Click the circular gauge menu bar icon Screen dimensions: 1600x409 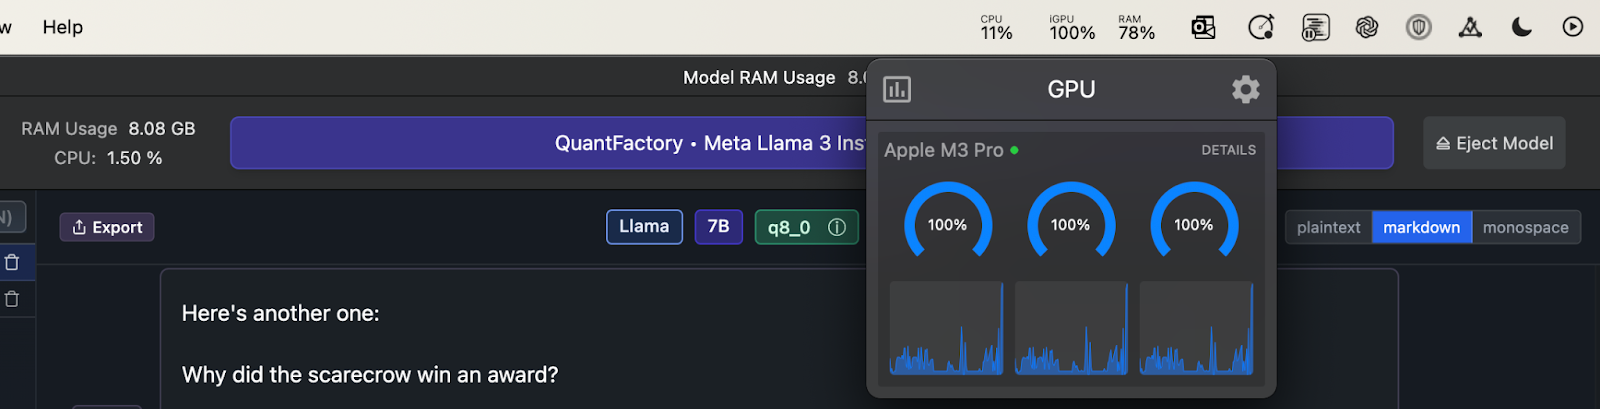(1262, 27)
